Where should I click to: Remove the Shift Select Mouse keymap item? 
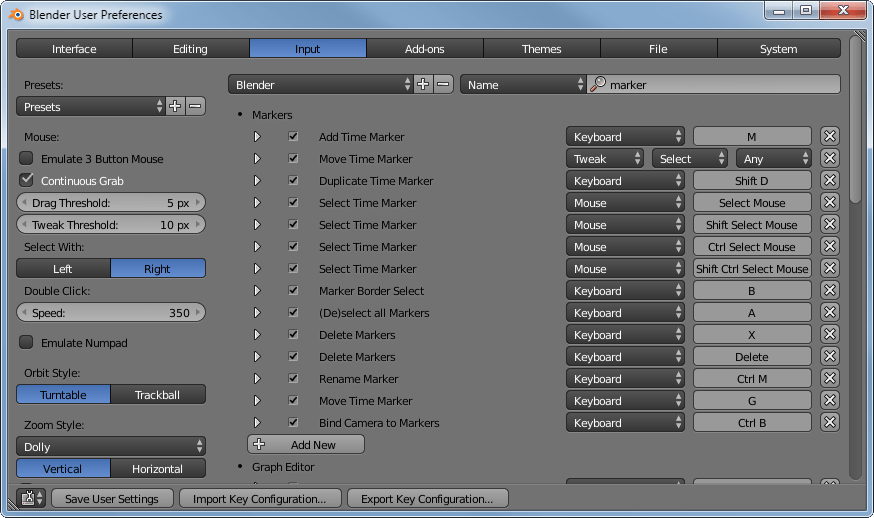point(829,225)
